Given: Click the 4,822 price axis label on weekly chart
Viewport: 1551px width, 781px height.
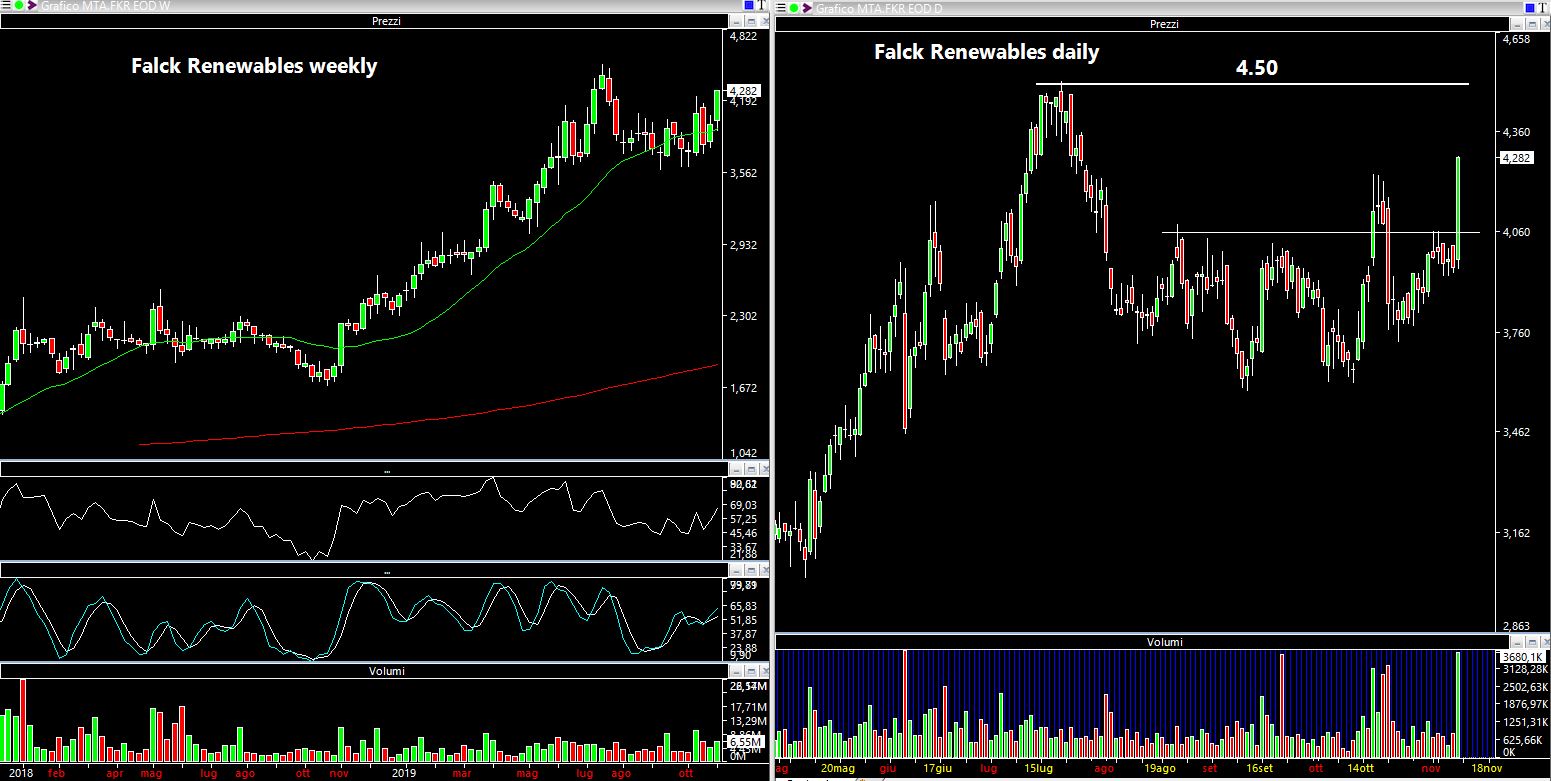Looking at the screenshot, I should [743, 36].
